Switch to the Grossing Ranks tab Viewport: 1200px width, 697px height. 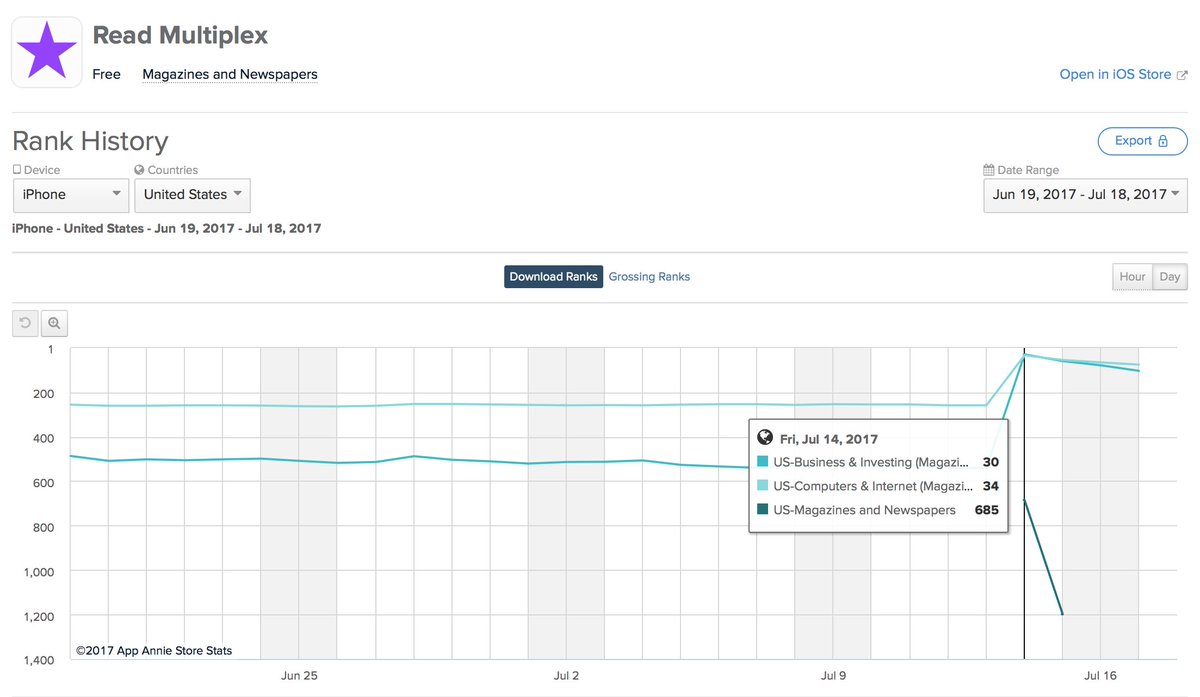[649, 277]
